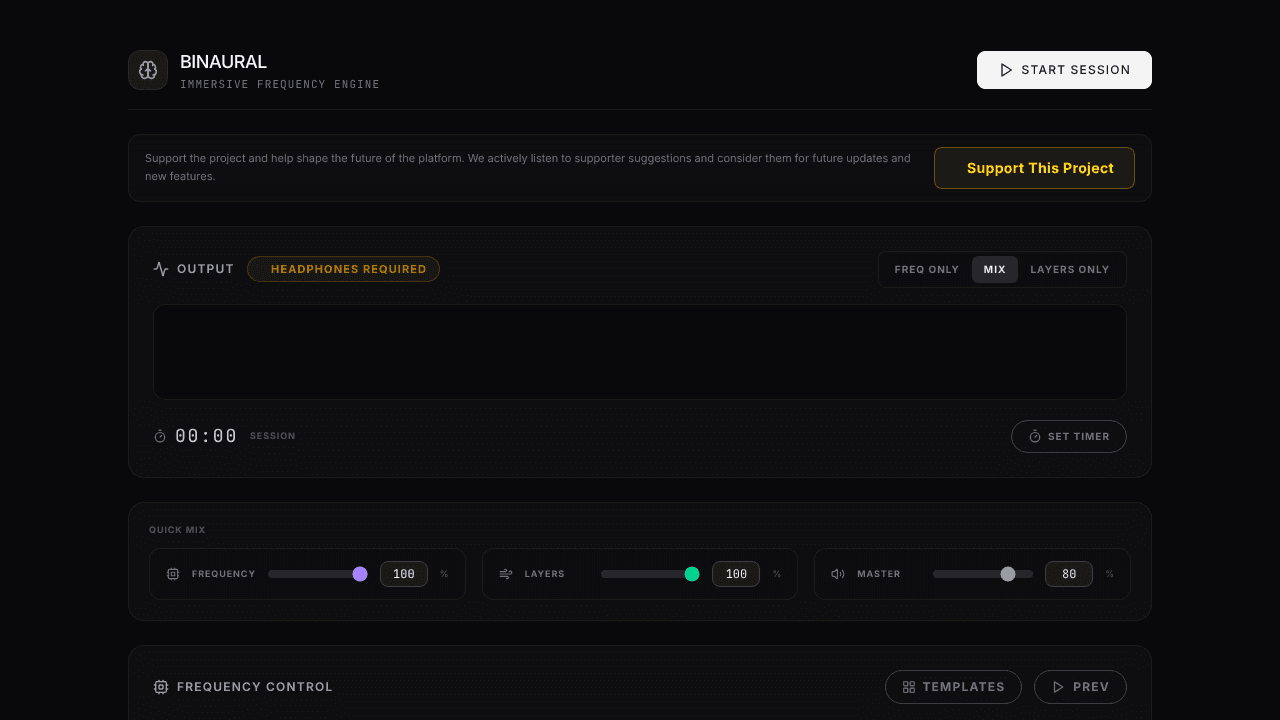Click the Binaural brain logo icon
The image size is (1280, 720).
pos(148,70)
